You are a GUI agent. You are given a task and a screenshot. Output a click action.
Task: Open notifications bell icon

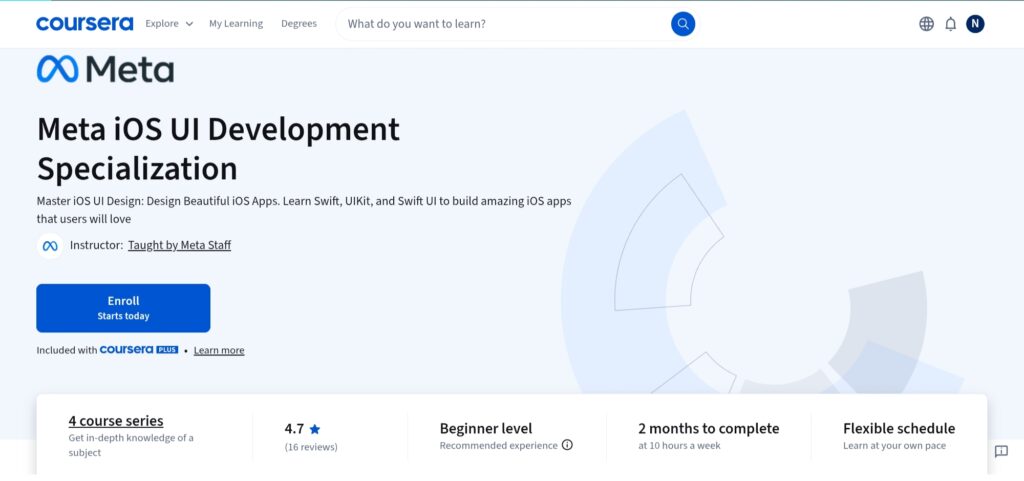[x=950, y=24]
